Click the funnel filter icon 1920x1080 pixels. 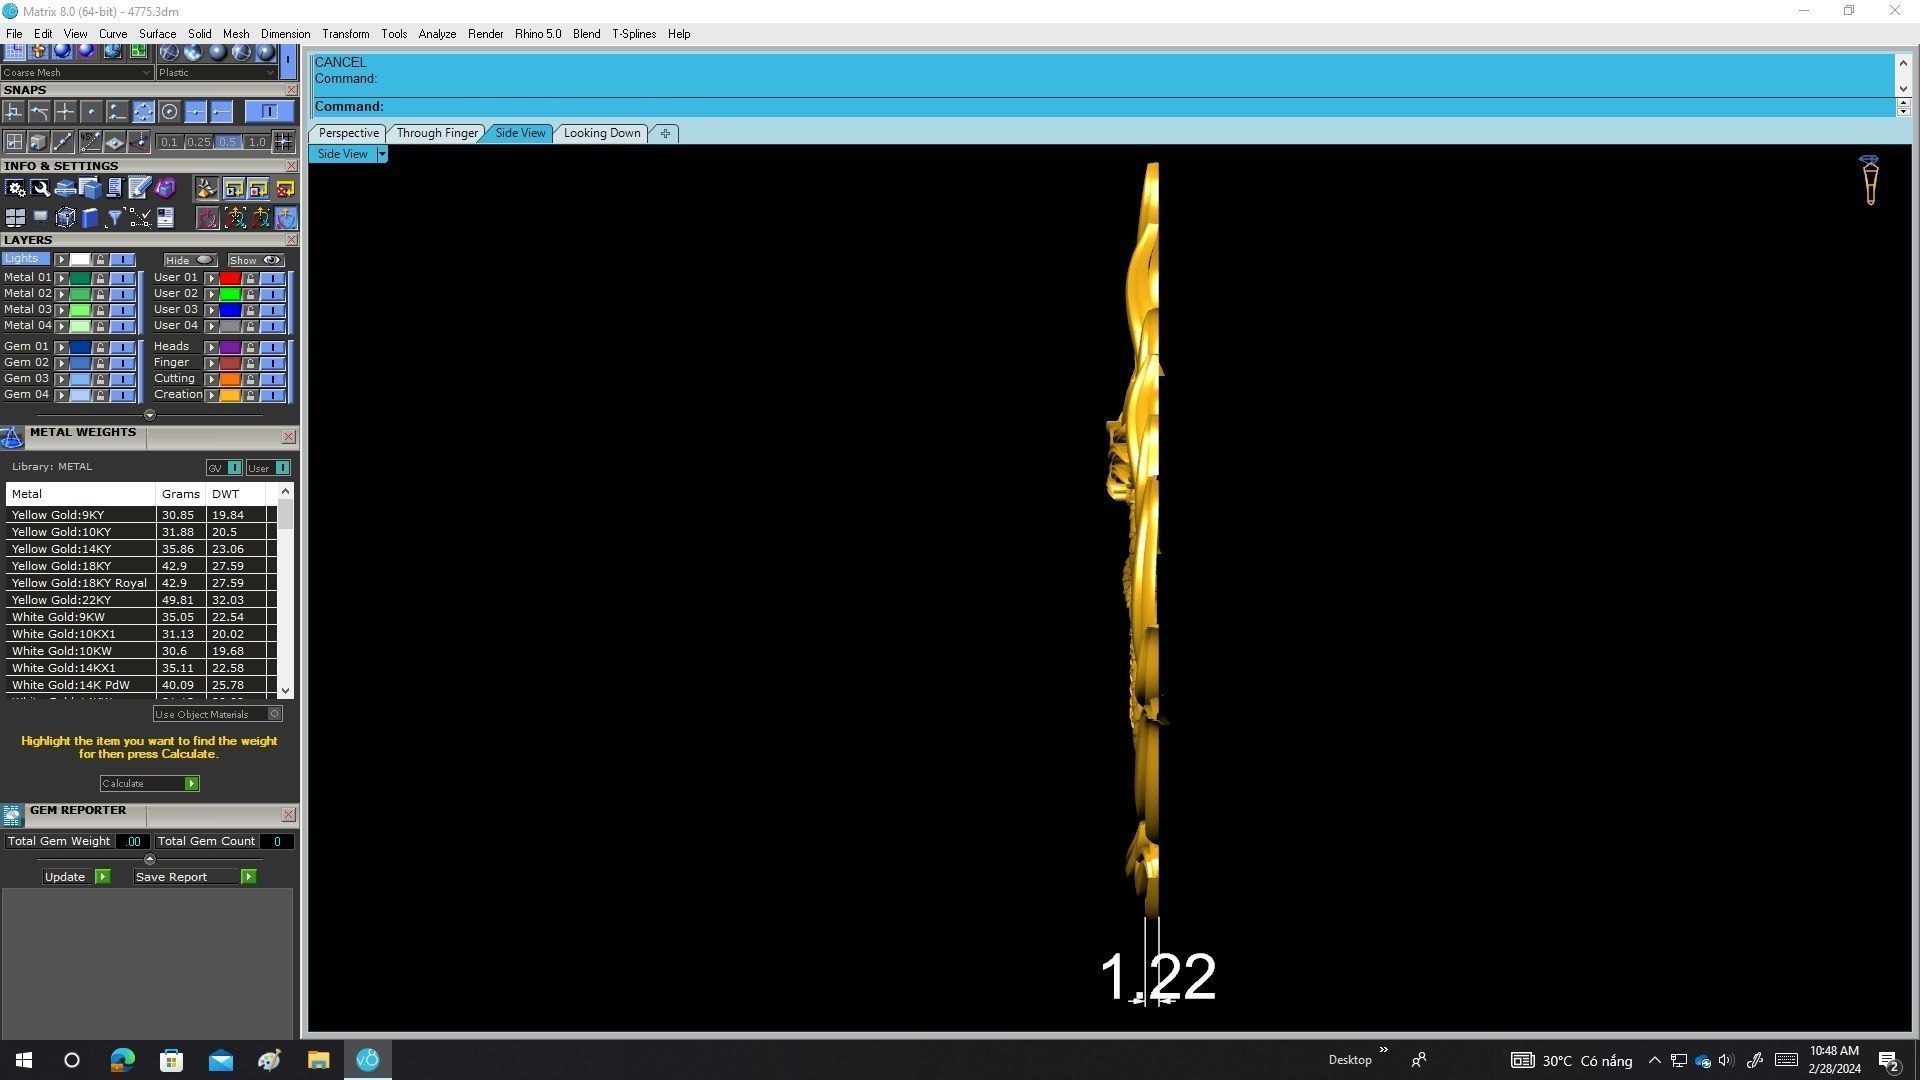[x=115, y=218]
